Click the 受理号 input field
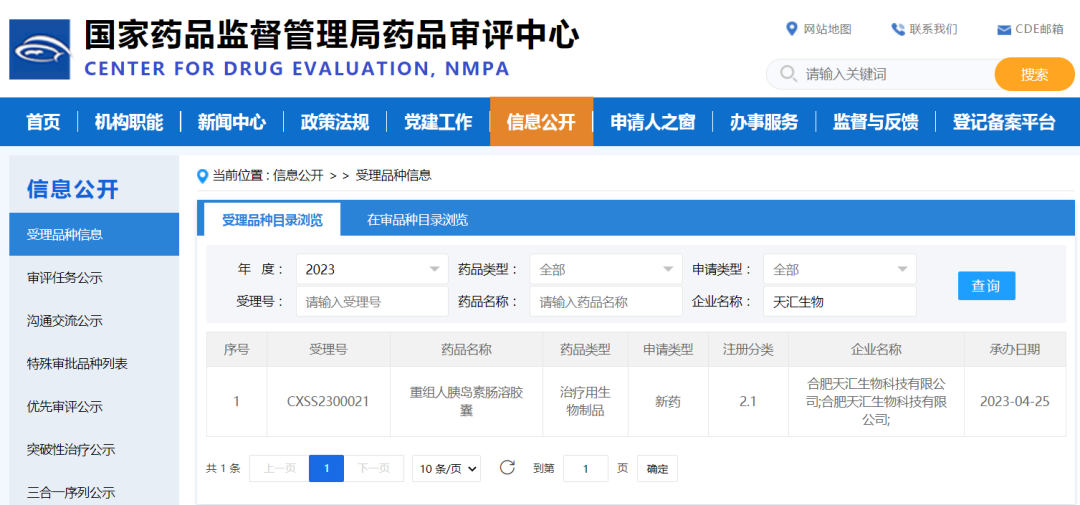This screenshot has width=1080, height=505. [x=372, y=301]
